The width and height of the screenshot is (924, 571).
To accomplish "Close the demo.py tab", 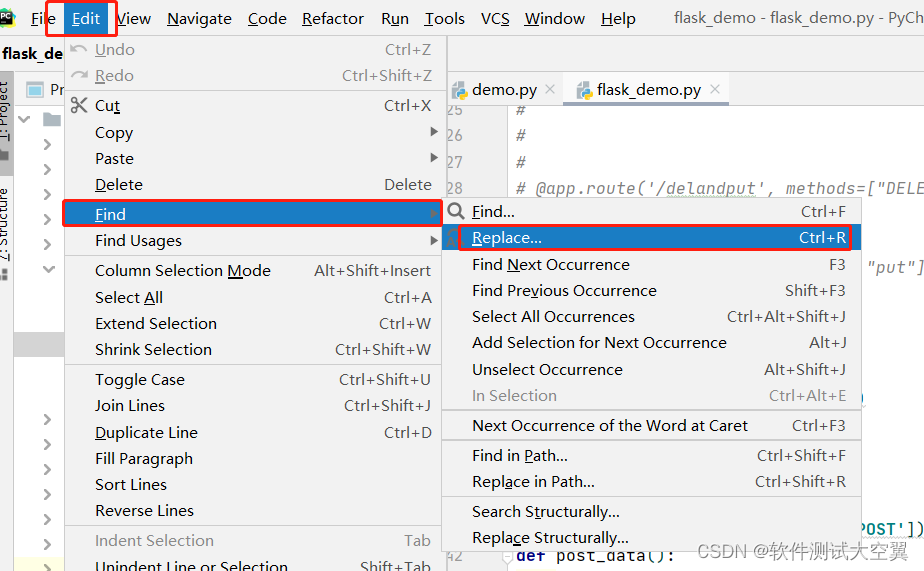I will coord(550,89).
